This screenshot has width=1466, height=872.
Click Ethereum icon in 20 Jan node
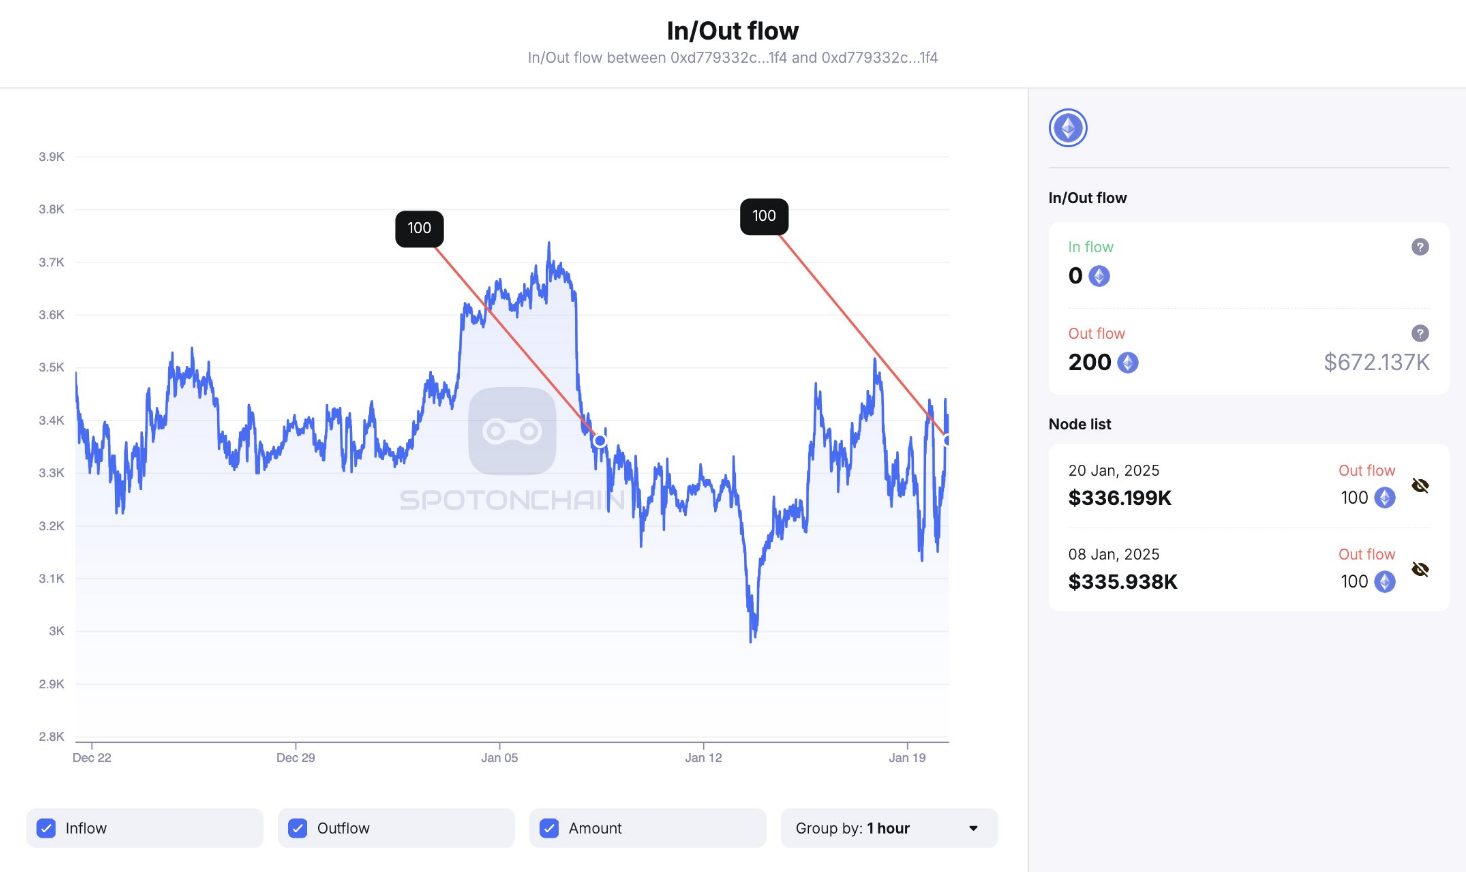pos(1385,498)
